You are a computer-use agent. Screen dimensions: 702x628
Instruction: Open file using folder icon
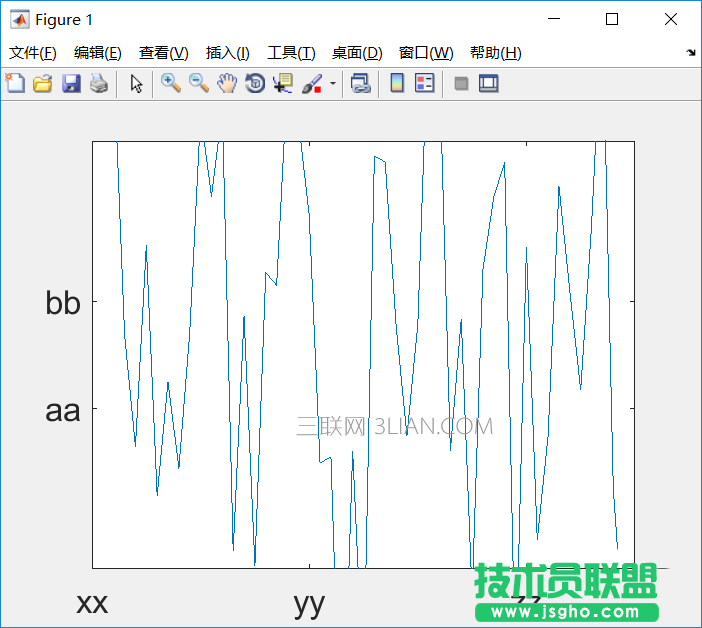(x=43, y=83)
